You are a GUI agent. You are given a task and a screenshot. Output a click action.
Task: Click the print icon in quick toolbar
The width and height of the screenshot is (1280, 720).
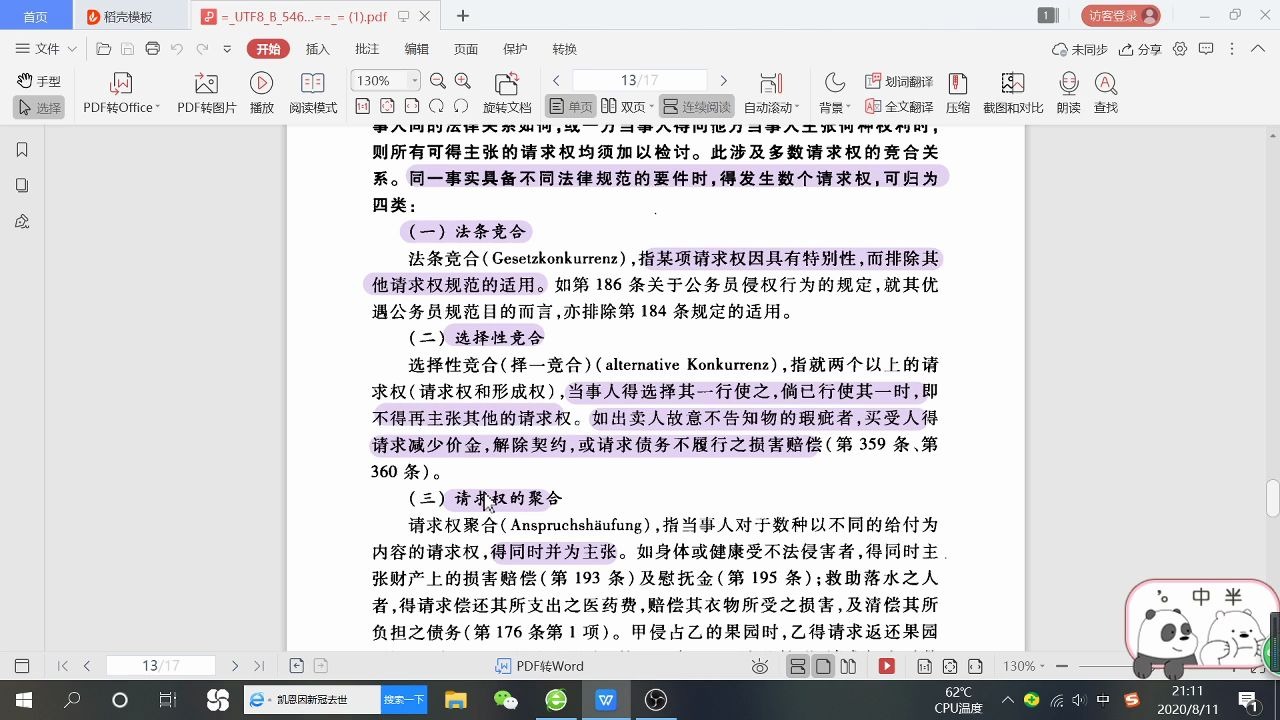click(x=152, y=49)
